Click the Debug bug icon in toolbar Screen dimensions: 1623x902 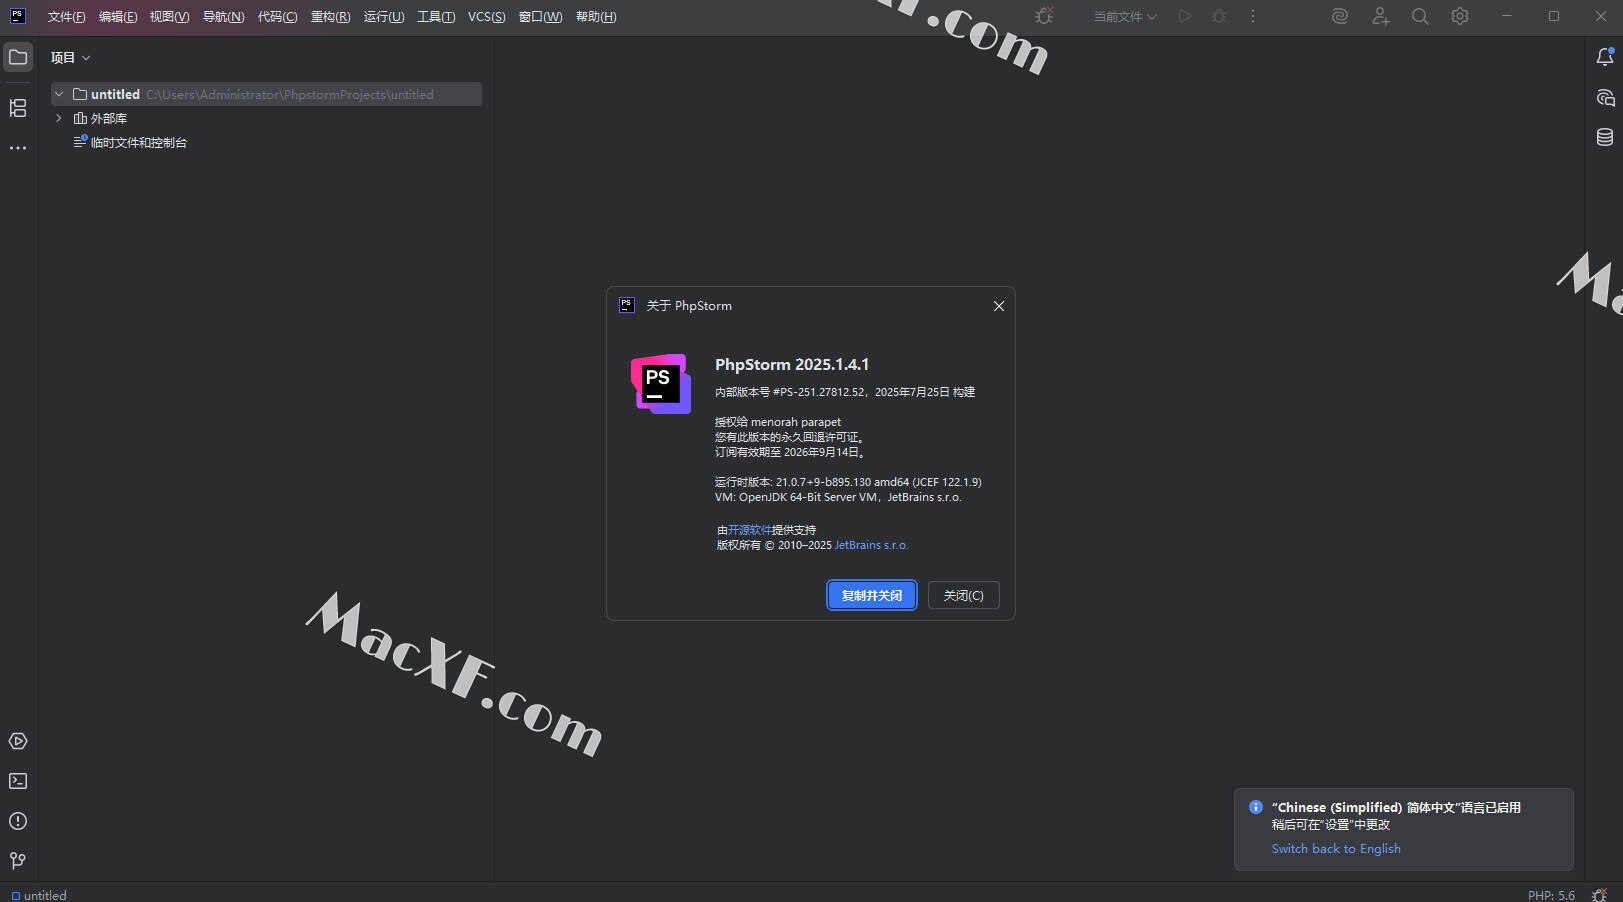click(x=1219, y=16)
